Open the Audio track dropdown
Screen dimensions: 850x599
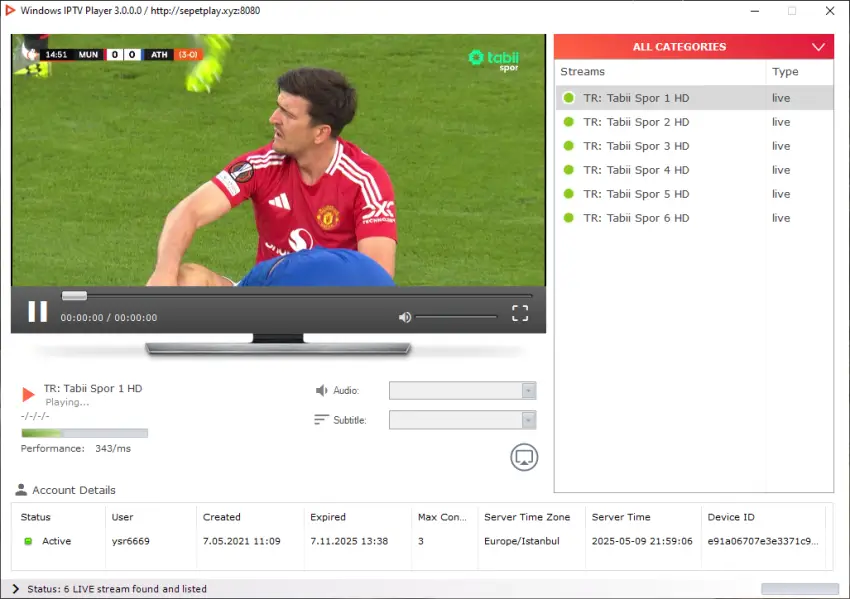point(462,390)
